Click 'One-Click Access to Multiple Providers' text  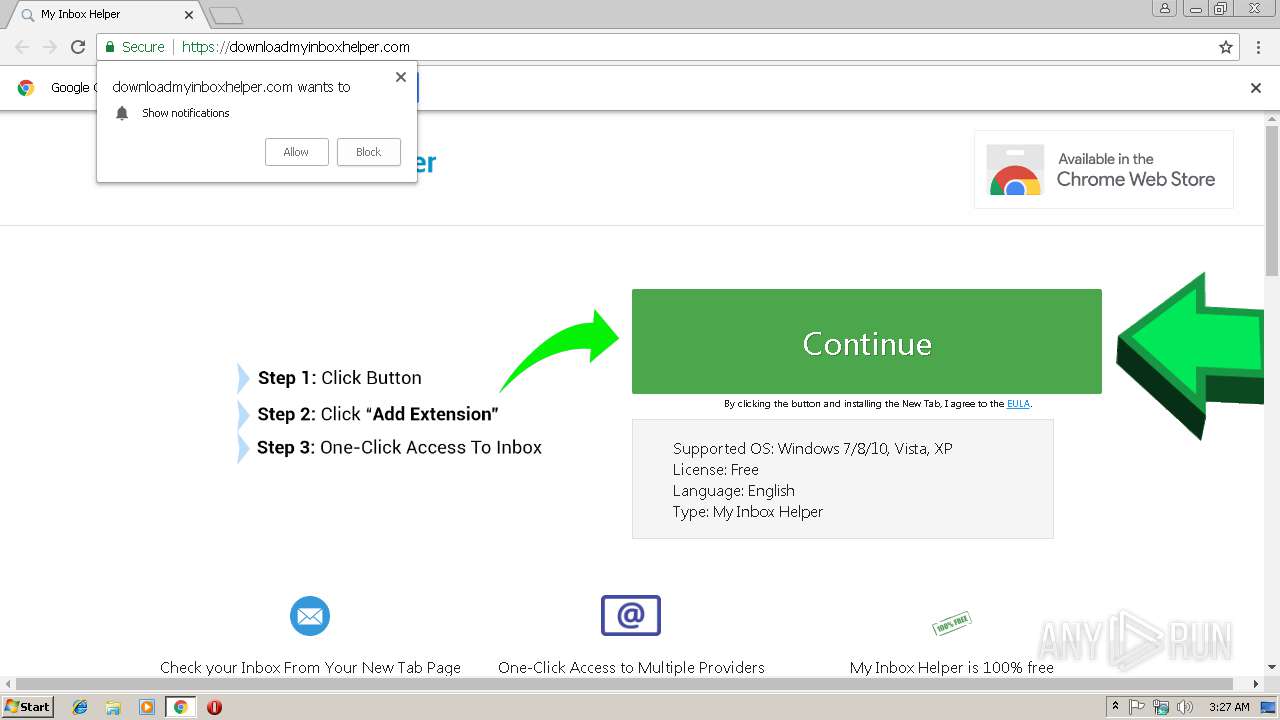tap(631, 667)
